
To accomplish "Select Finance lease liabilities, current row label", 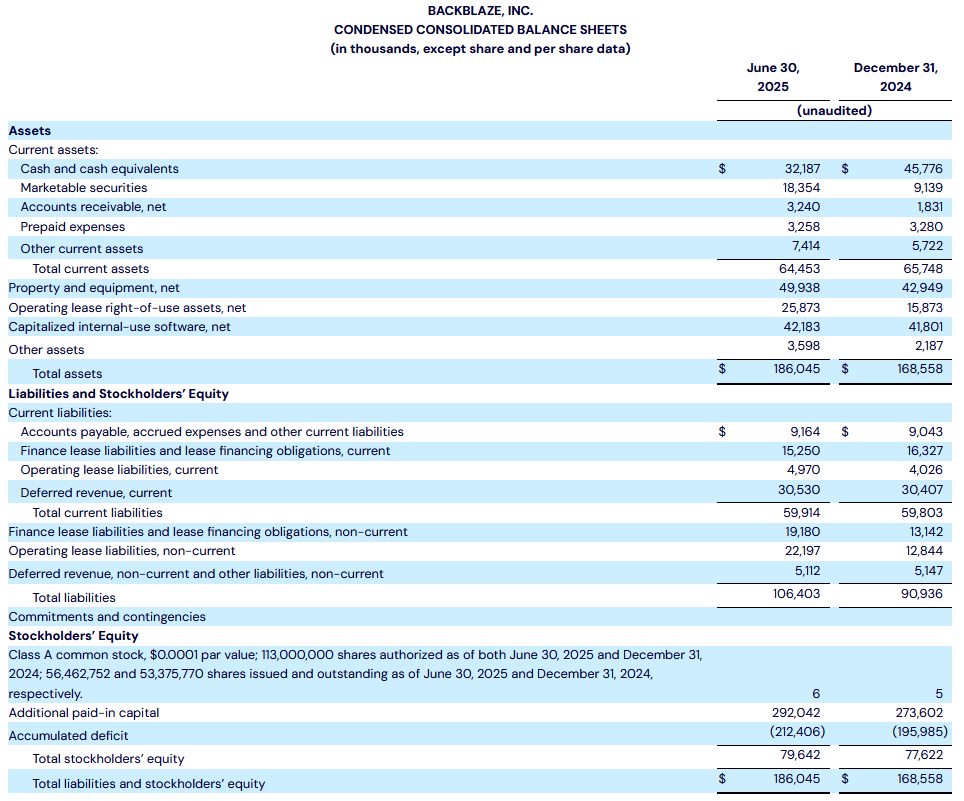I will [x=205, y=451].
